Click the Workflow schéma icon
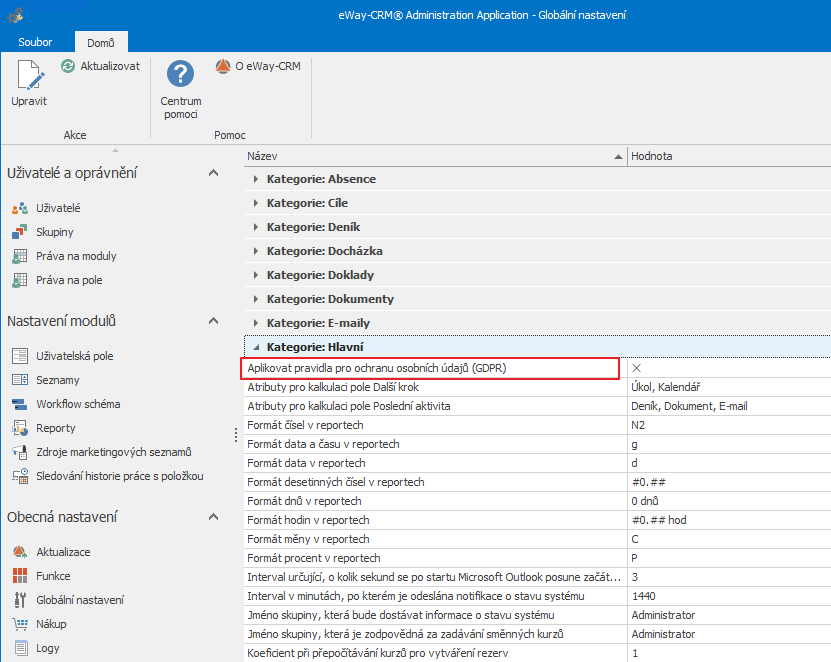 tap(20, 404)
